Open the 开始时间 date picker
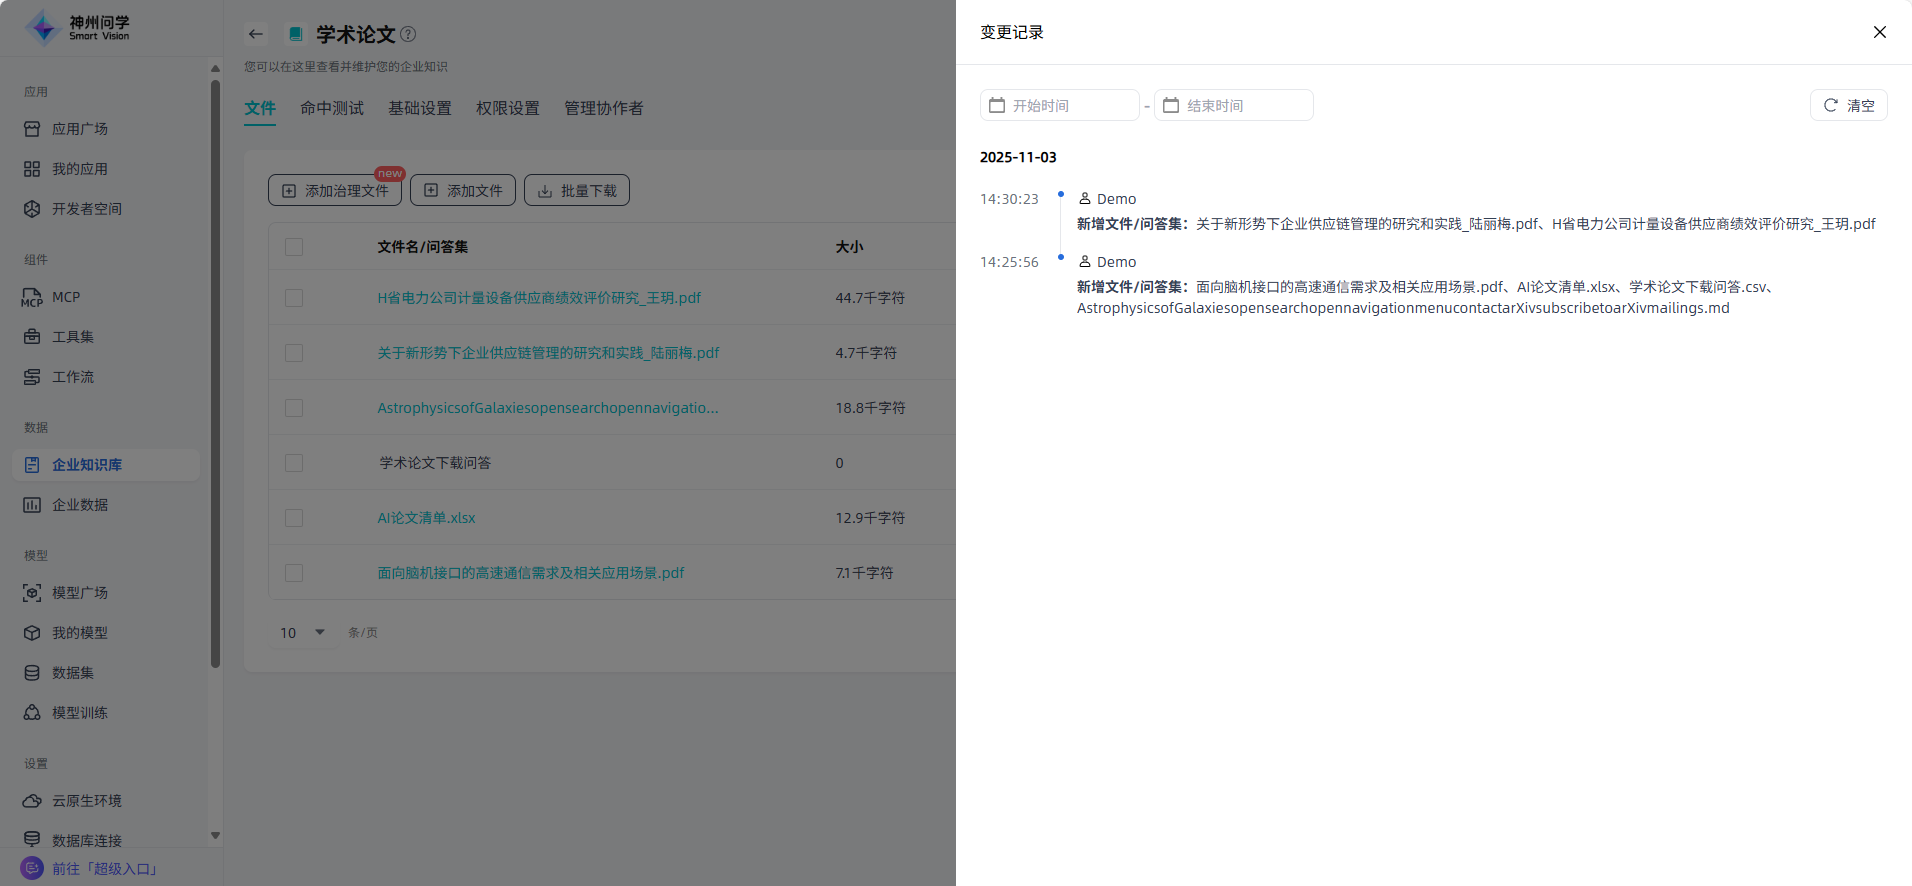 point(1059,106)
